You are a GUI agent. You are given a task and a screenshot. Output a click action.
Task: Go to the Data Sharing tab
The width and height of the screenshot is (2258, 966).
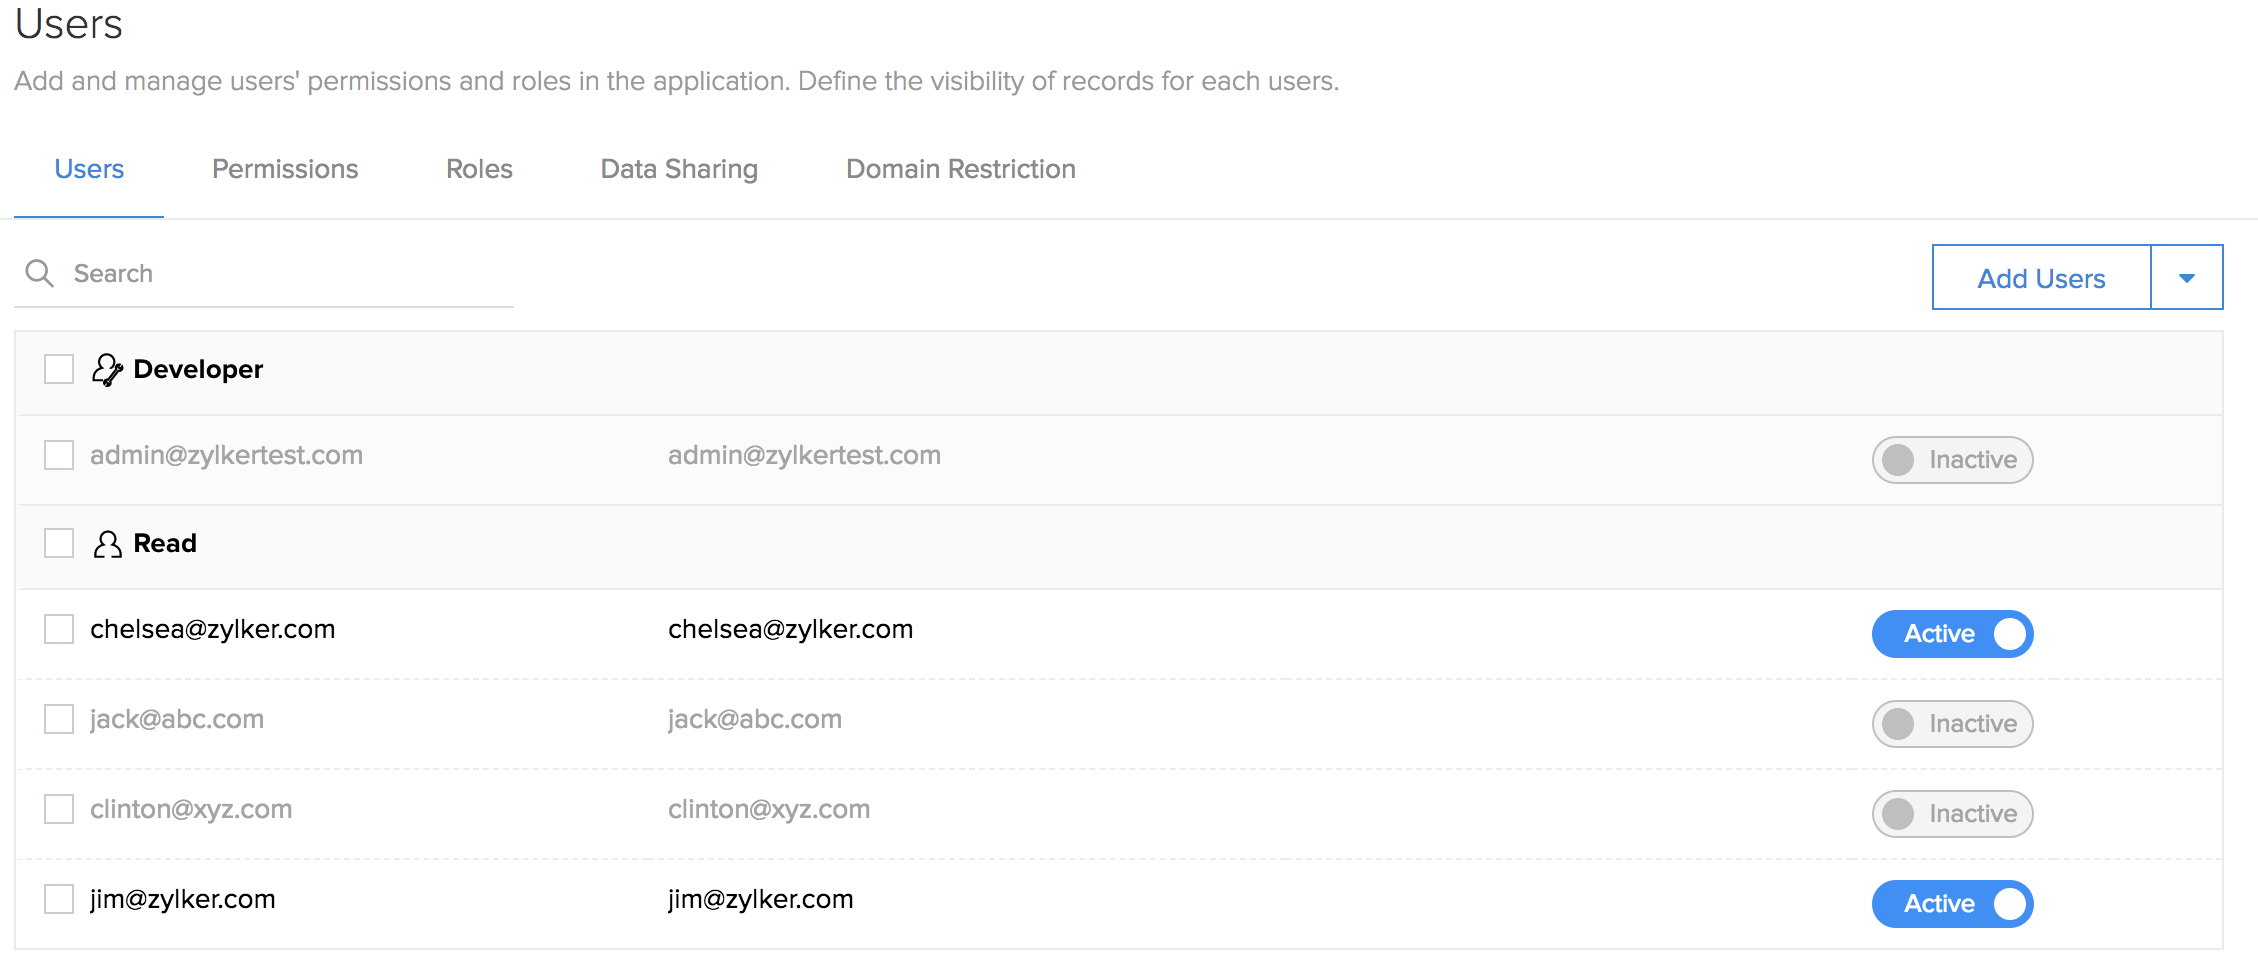[x=679, y=169]
